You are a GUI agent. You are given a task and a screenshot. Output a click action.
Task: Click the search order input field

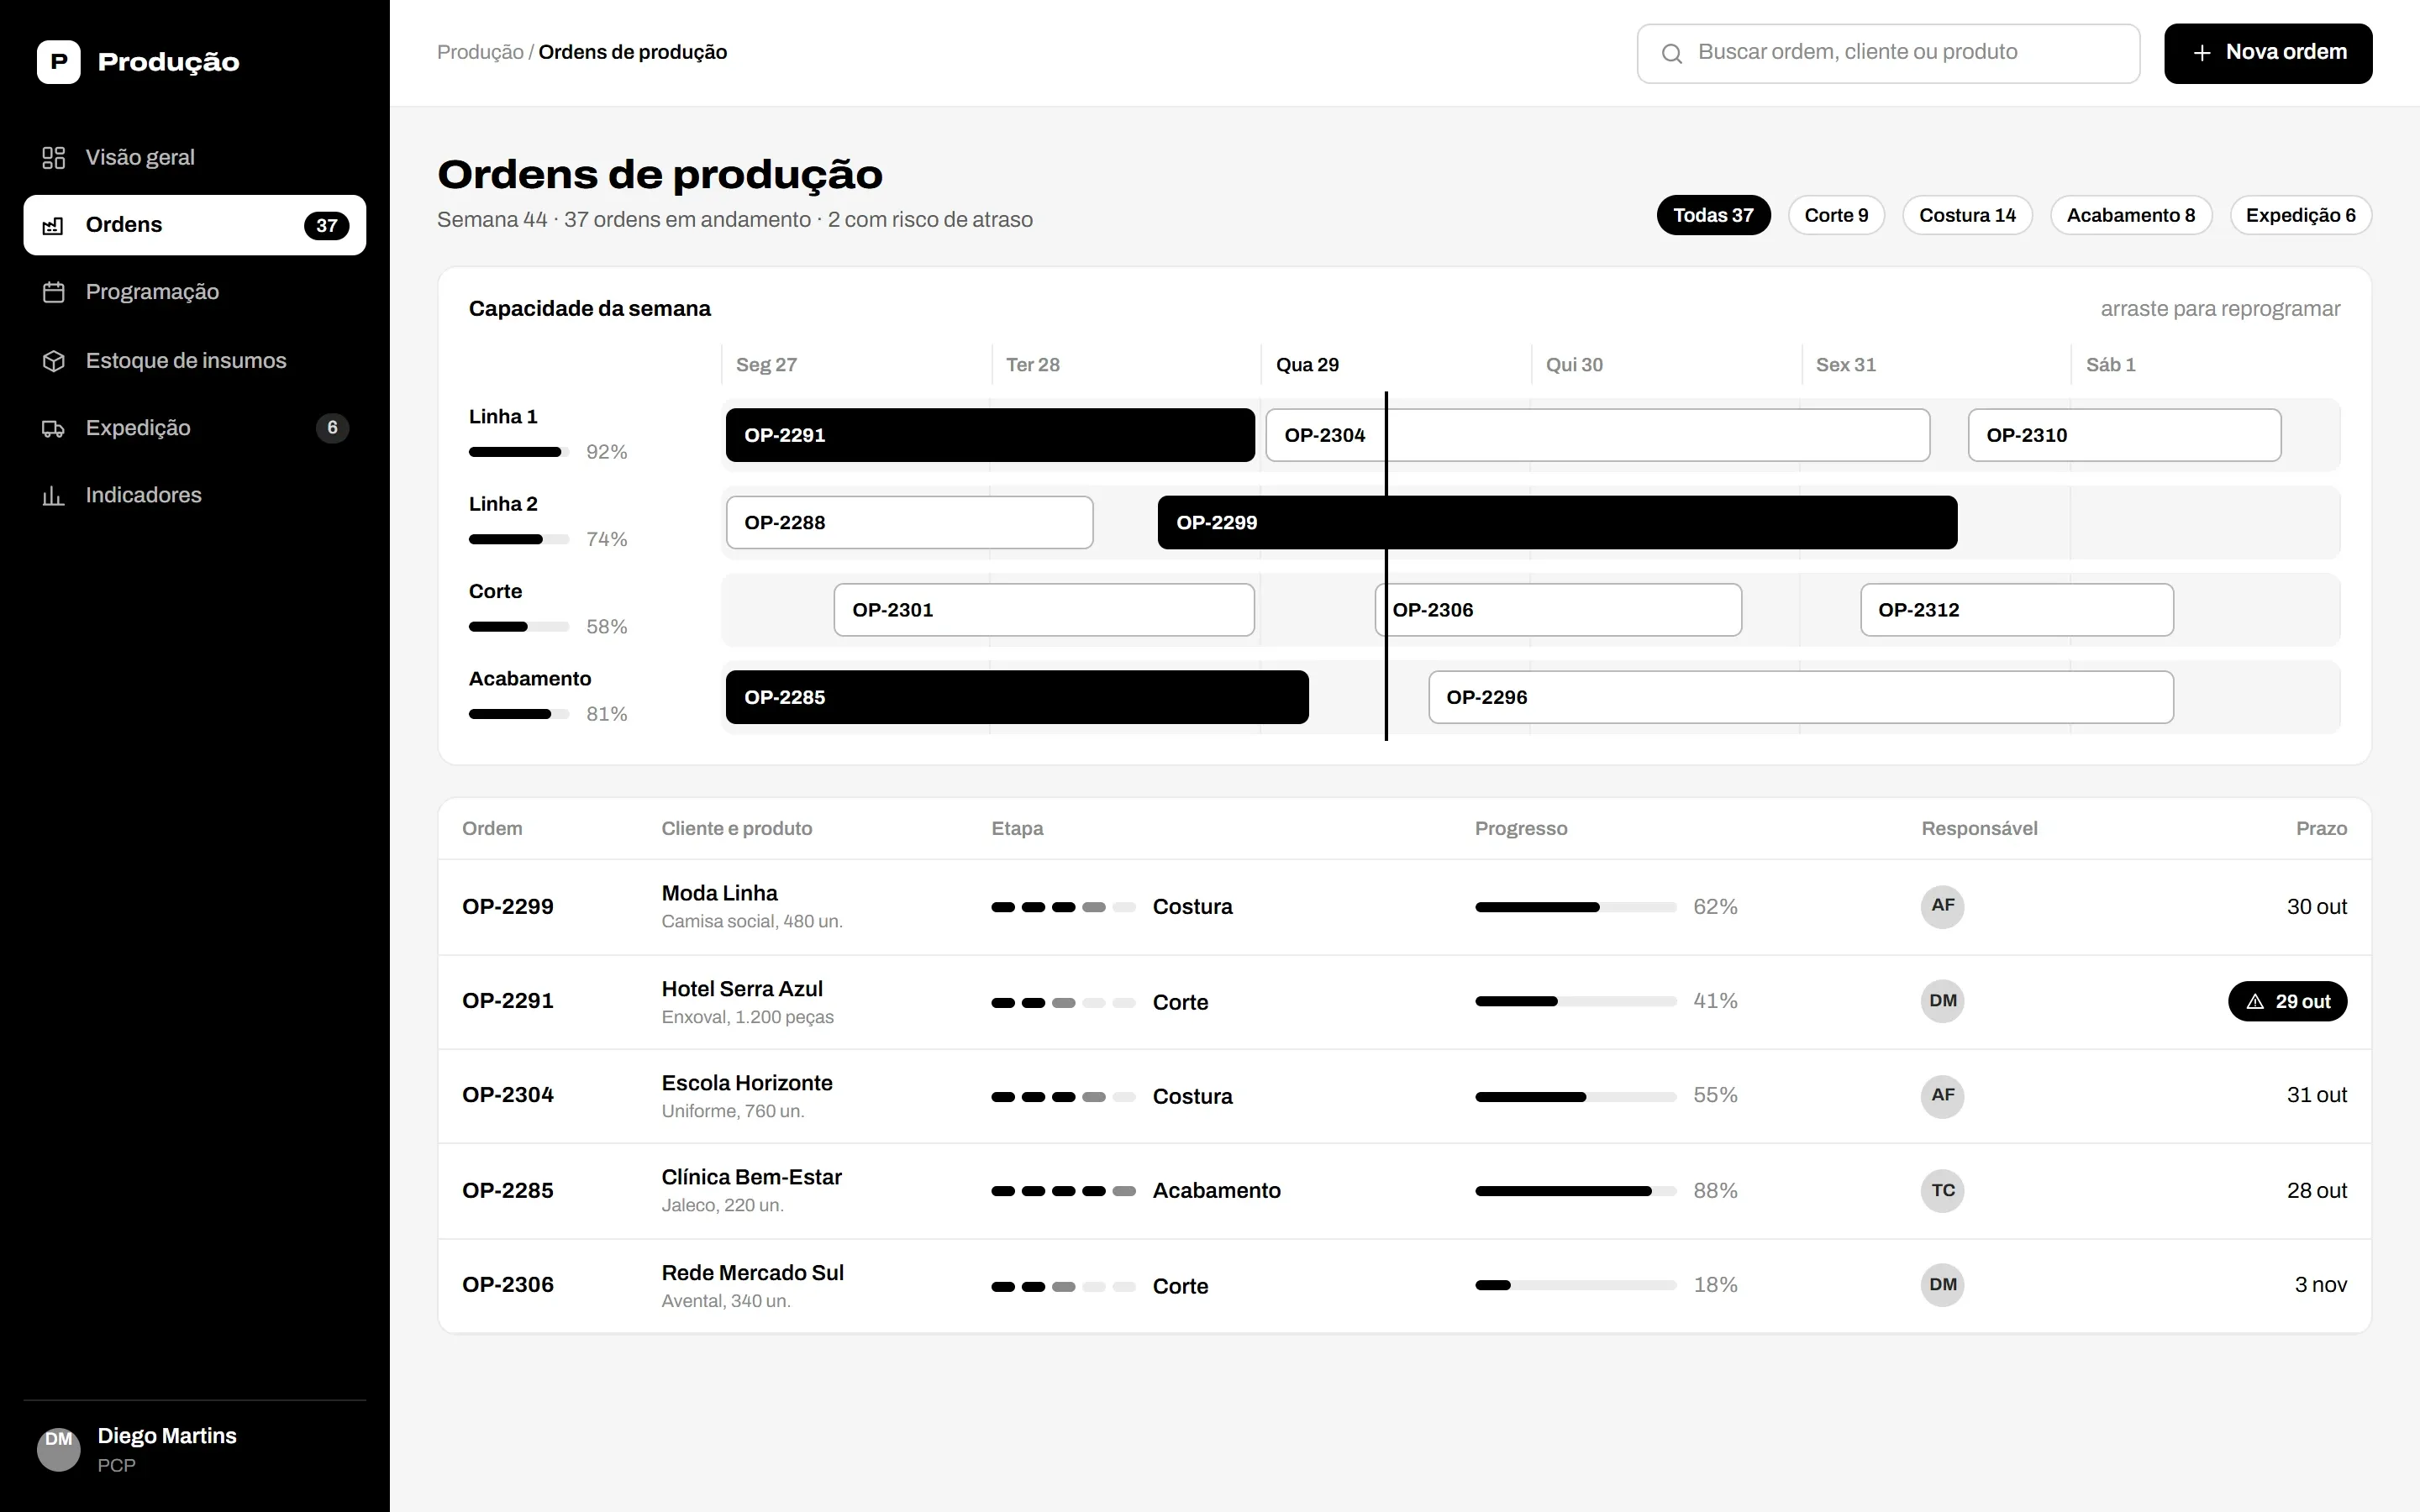[1888, 53]
